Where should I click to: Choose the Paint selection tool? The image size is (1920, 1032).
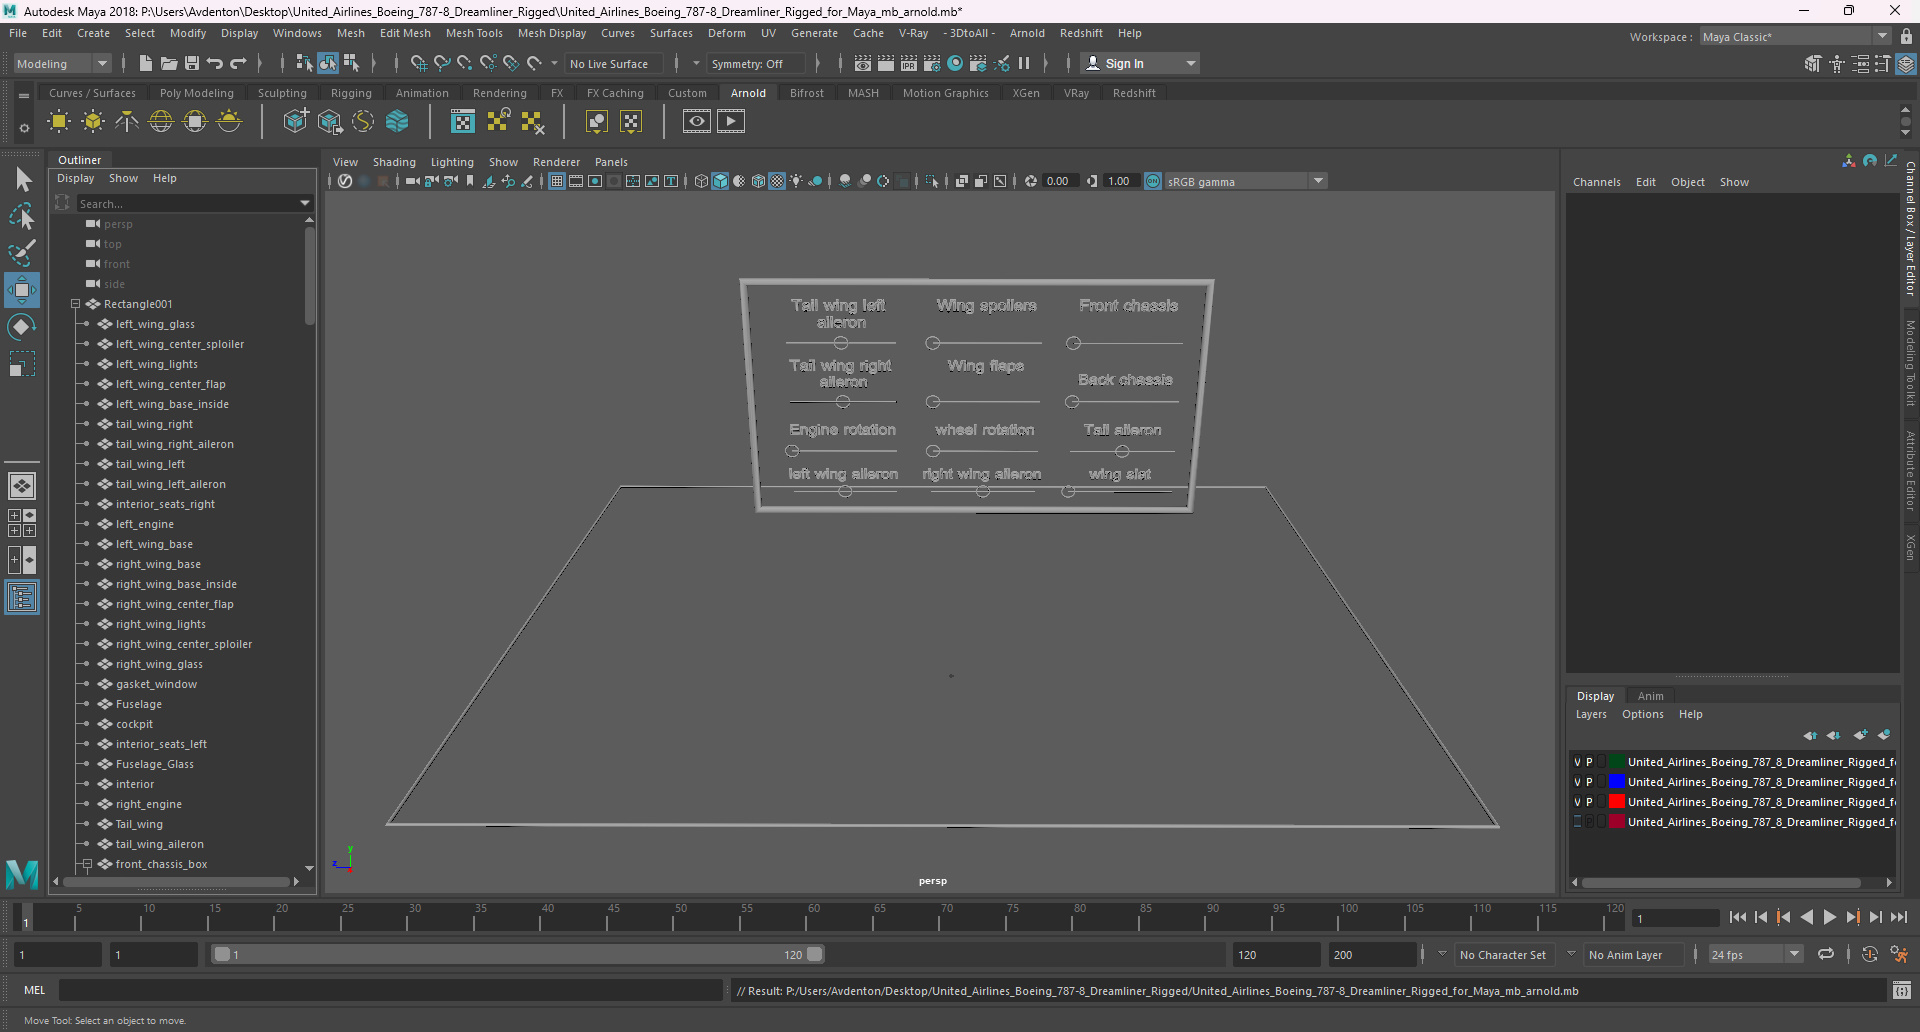tap(22, 253)
